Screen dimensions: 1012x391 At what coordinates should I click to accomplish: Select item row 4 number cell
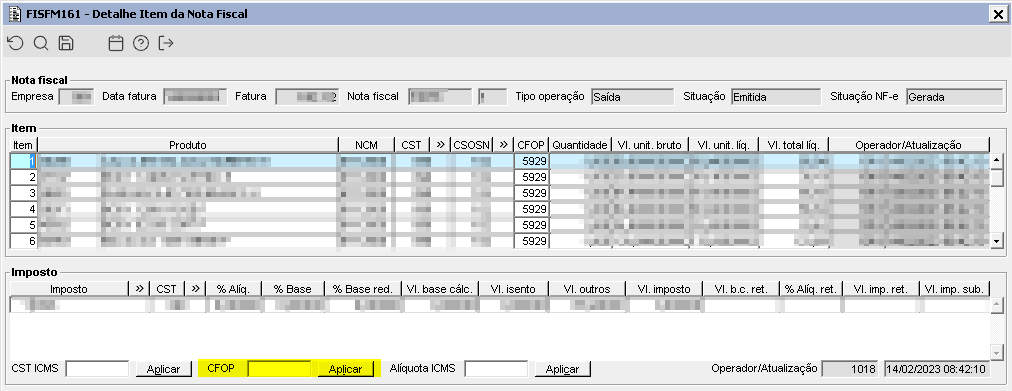click(24, 209)
